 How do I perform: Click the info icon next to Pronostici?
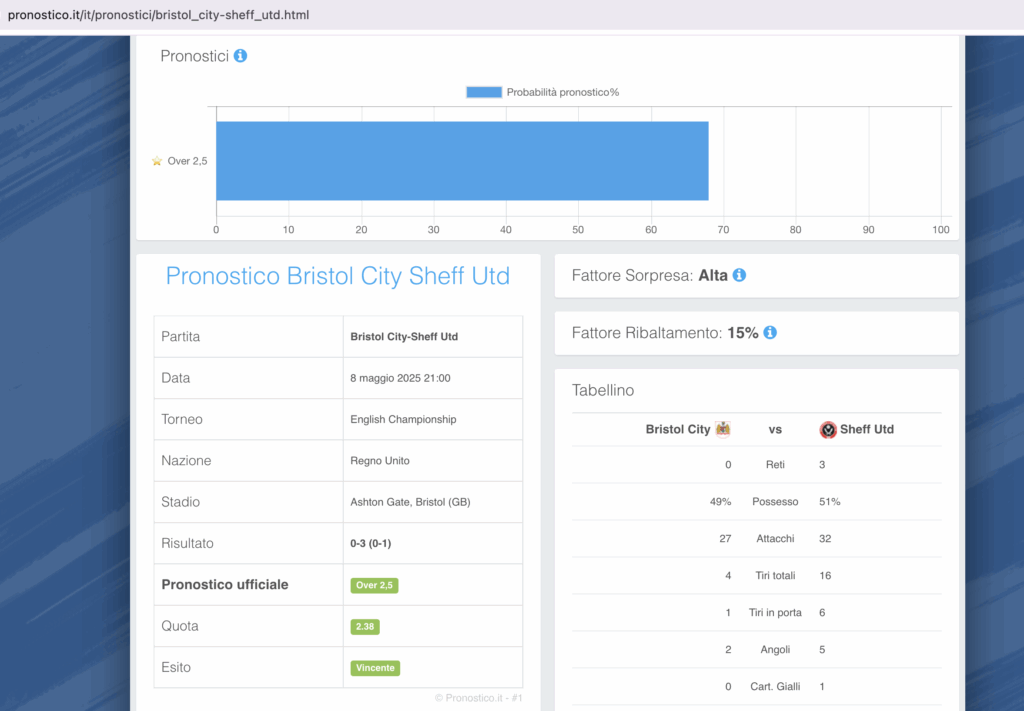tap(240, 56)
